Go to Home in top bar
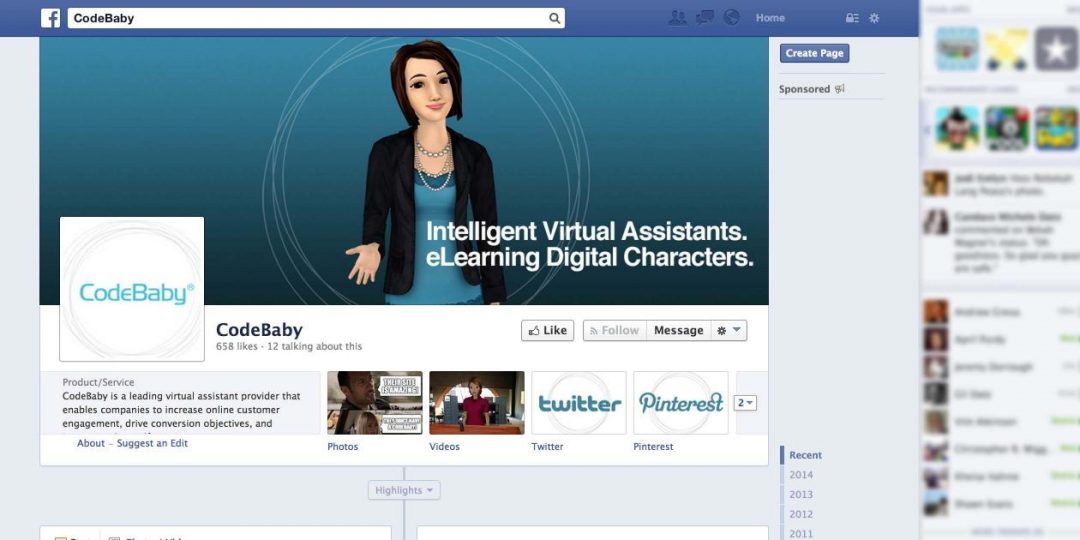This screenshot has height=540, width=1080. [770, 18]
